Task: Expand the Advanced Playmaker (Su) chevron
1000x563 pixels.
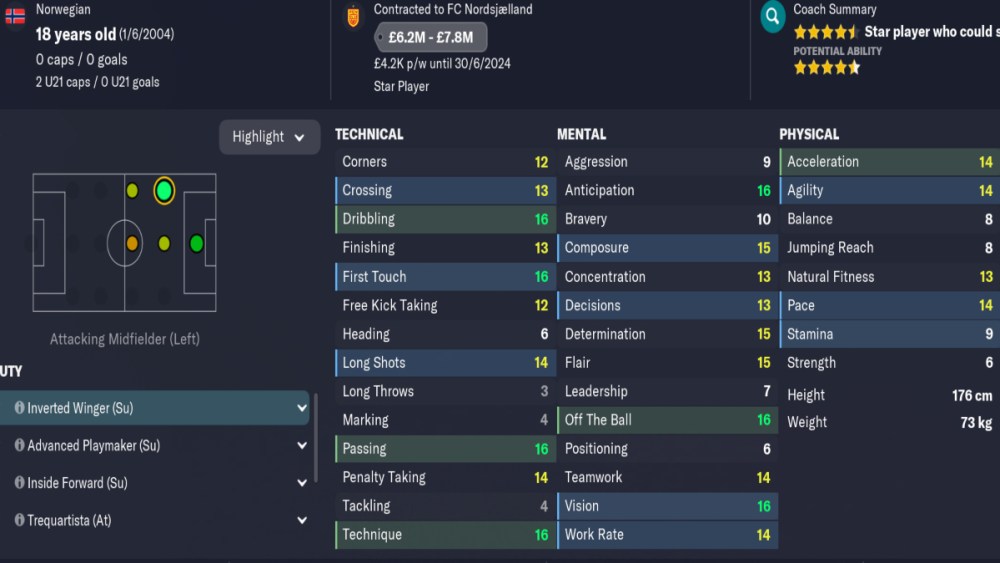Action: coord(302,445)
